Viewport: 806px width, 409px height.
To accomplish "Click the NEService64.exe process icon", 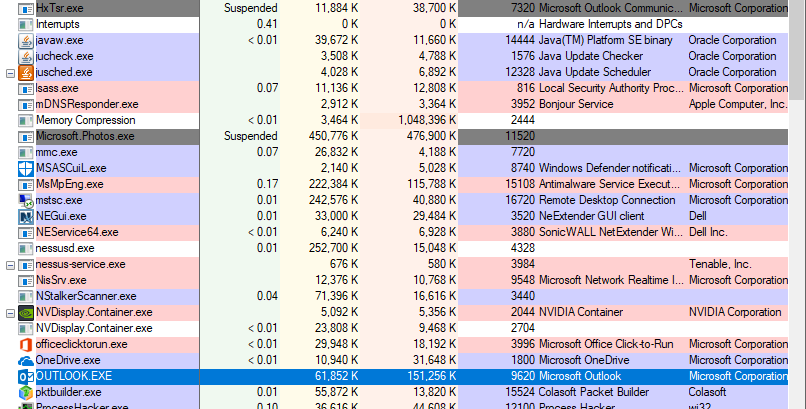I will click(x=26, y=233).
